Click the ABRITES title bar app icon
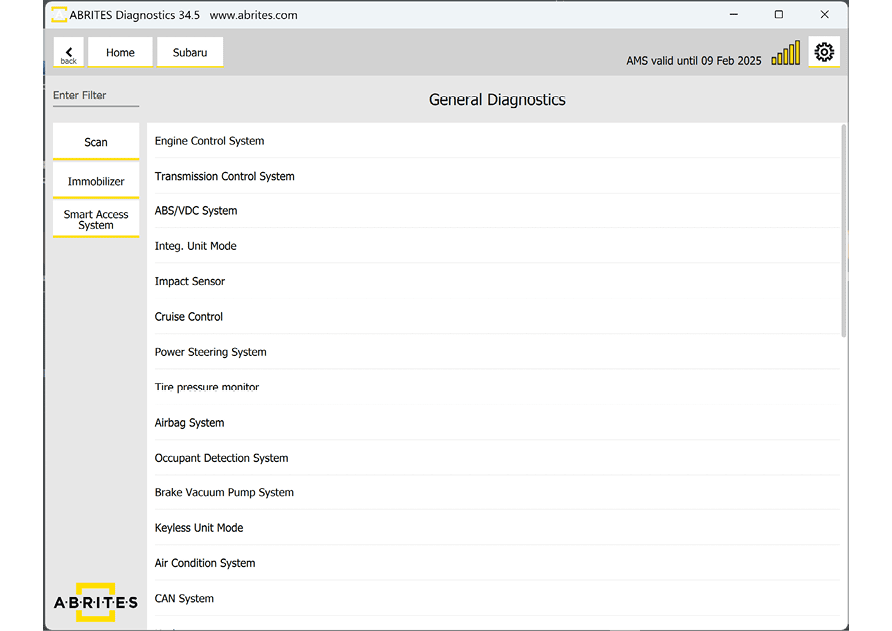 coord(59,15)
